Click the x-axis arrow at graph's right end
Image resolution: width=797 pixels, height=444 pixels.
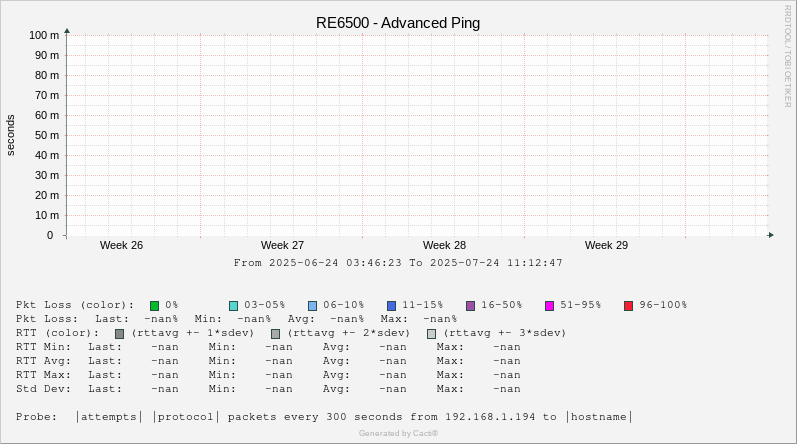(x=770, y=235)
